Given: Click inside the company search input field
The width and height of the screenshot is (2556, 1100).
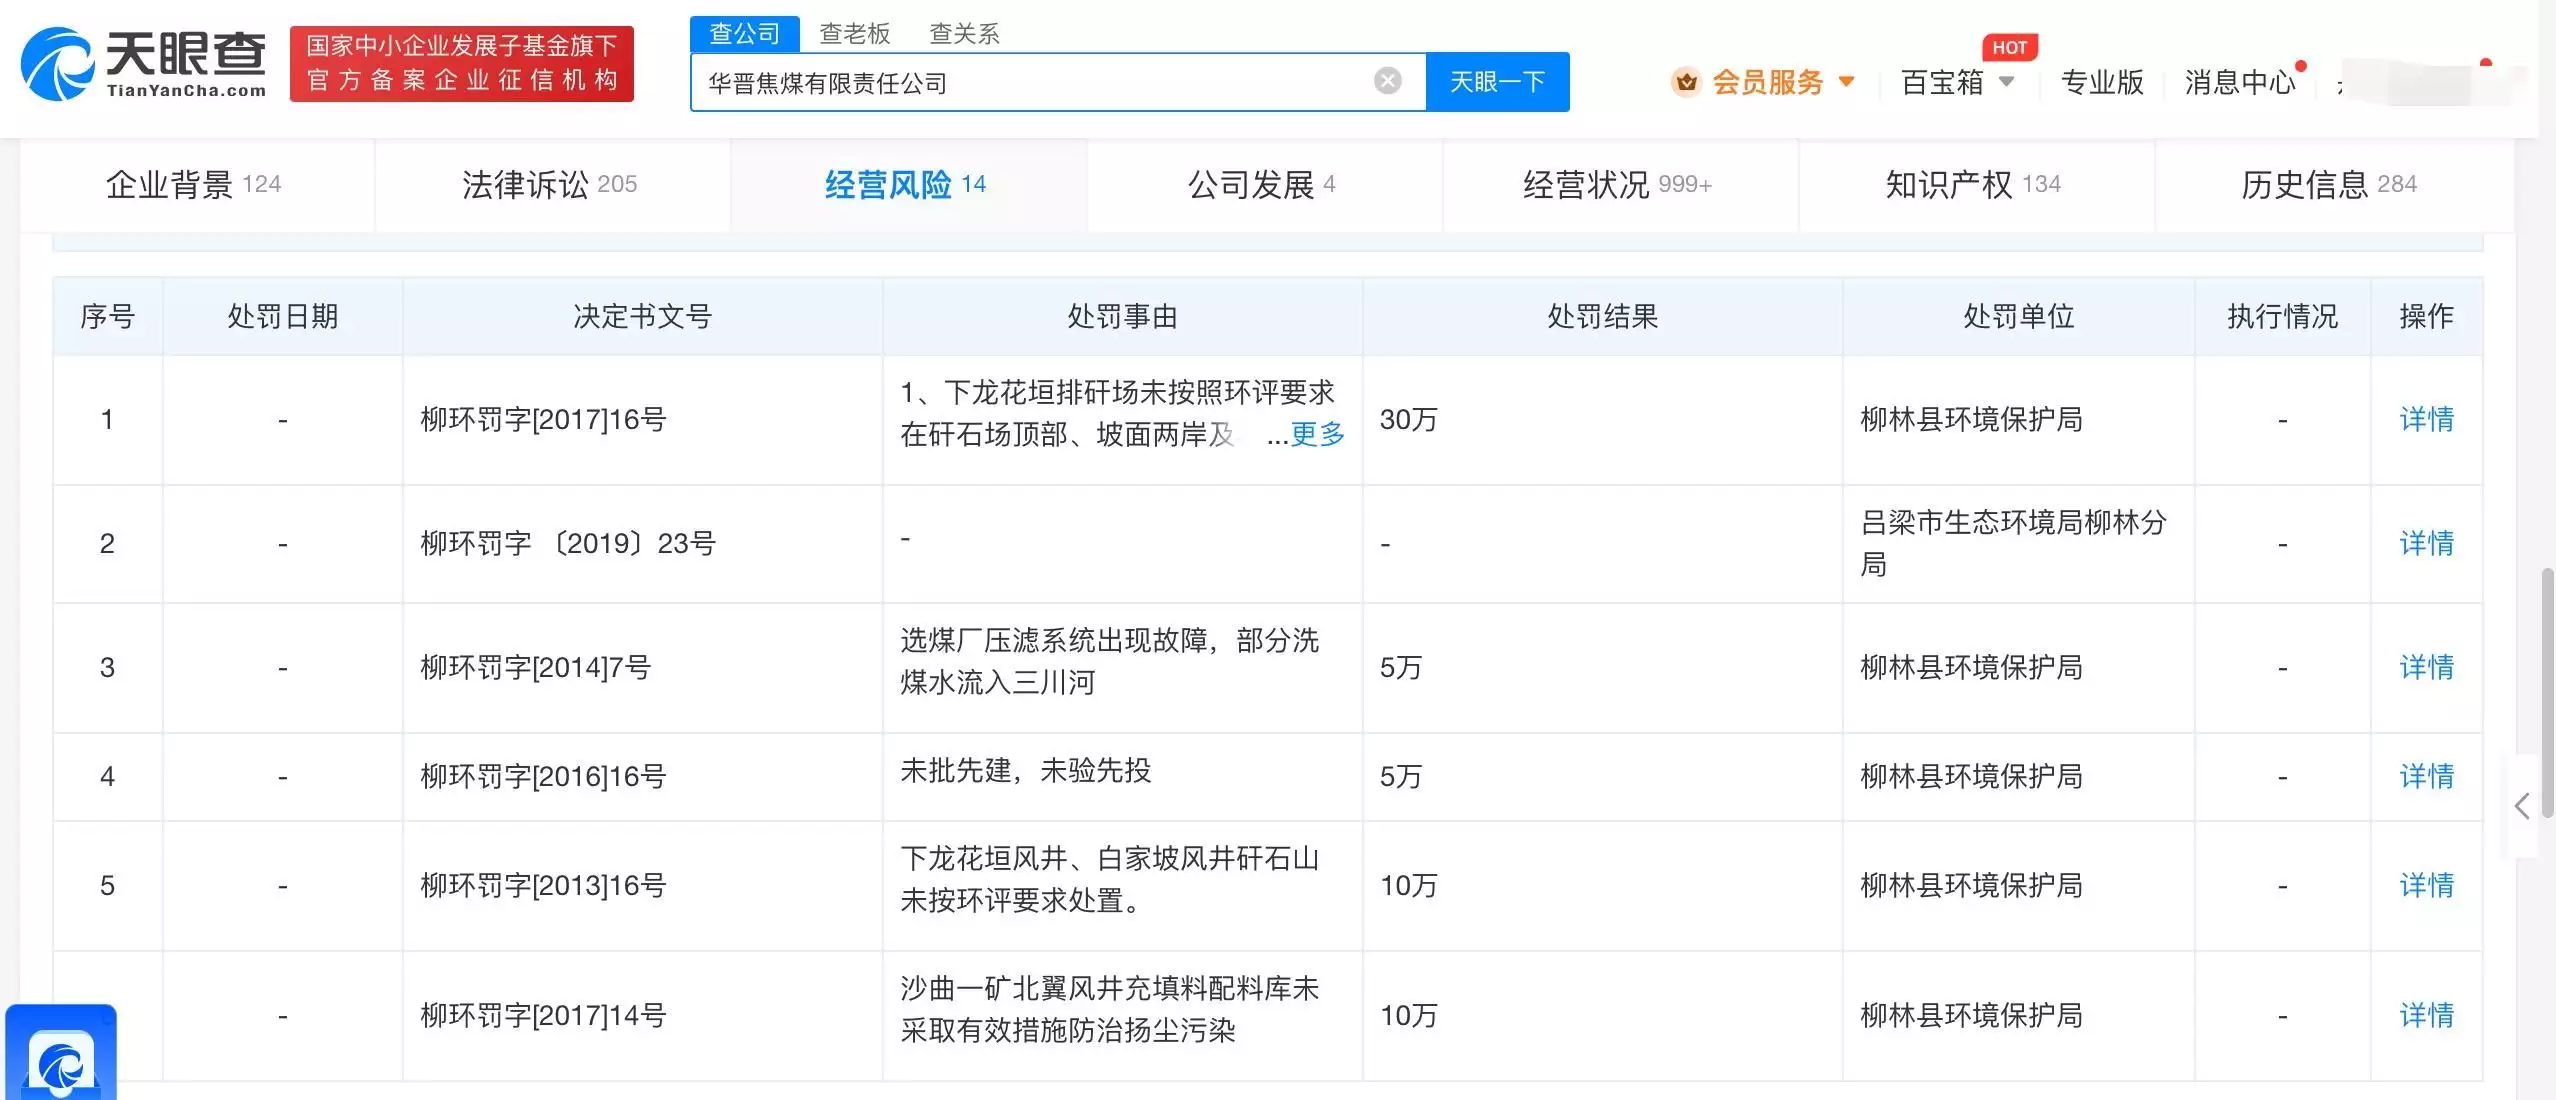Looking at the screenshot, I should tap(1000, 81).
